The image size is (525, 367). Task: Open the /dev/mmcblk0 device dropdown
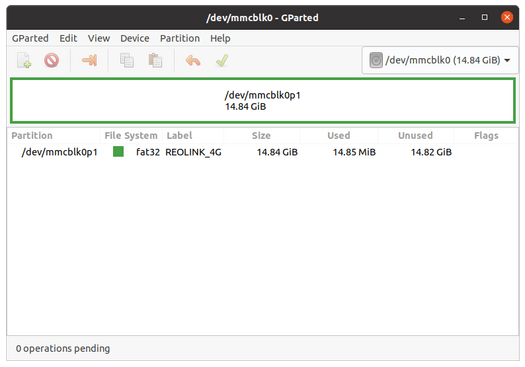440,60
